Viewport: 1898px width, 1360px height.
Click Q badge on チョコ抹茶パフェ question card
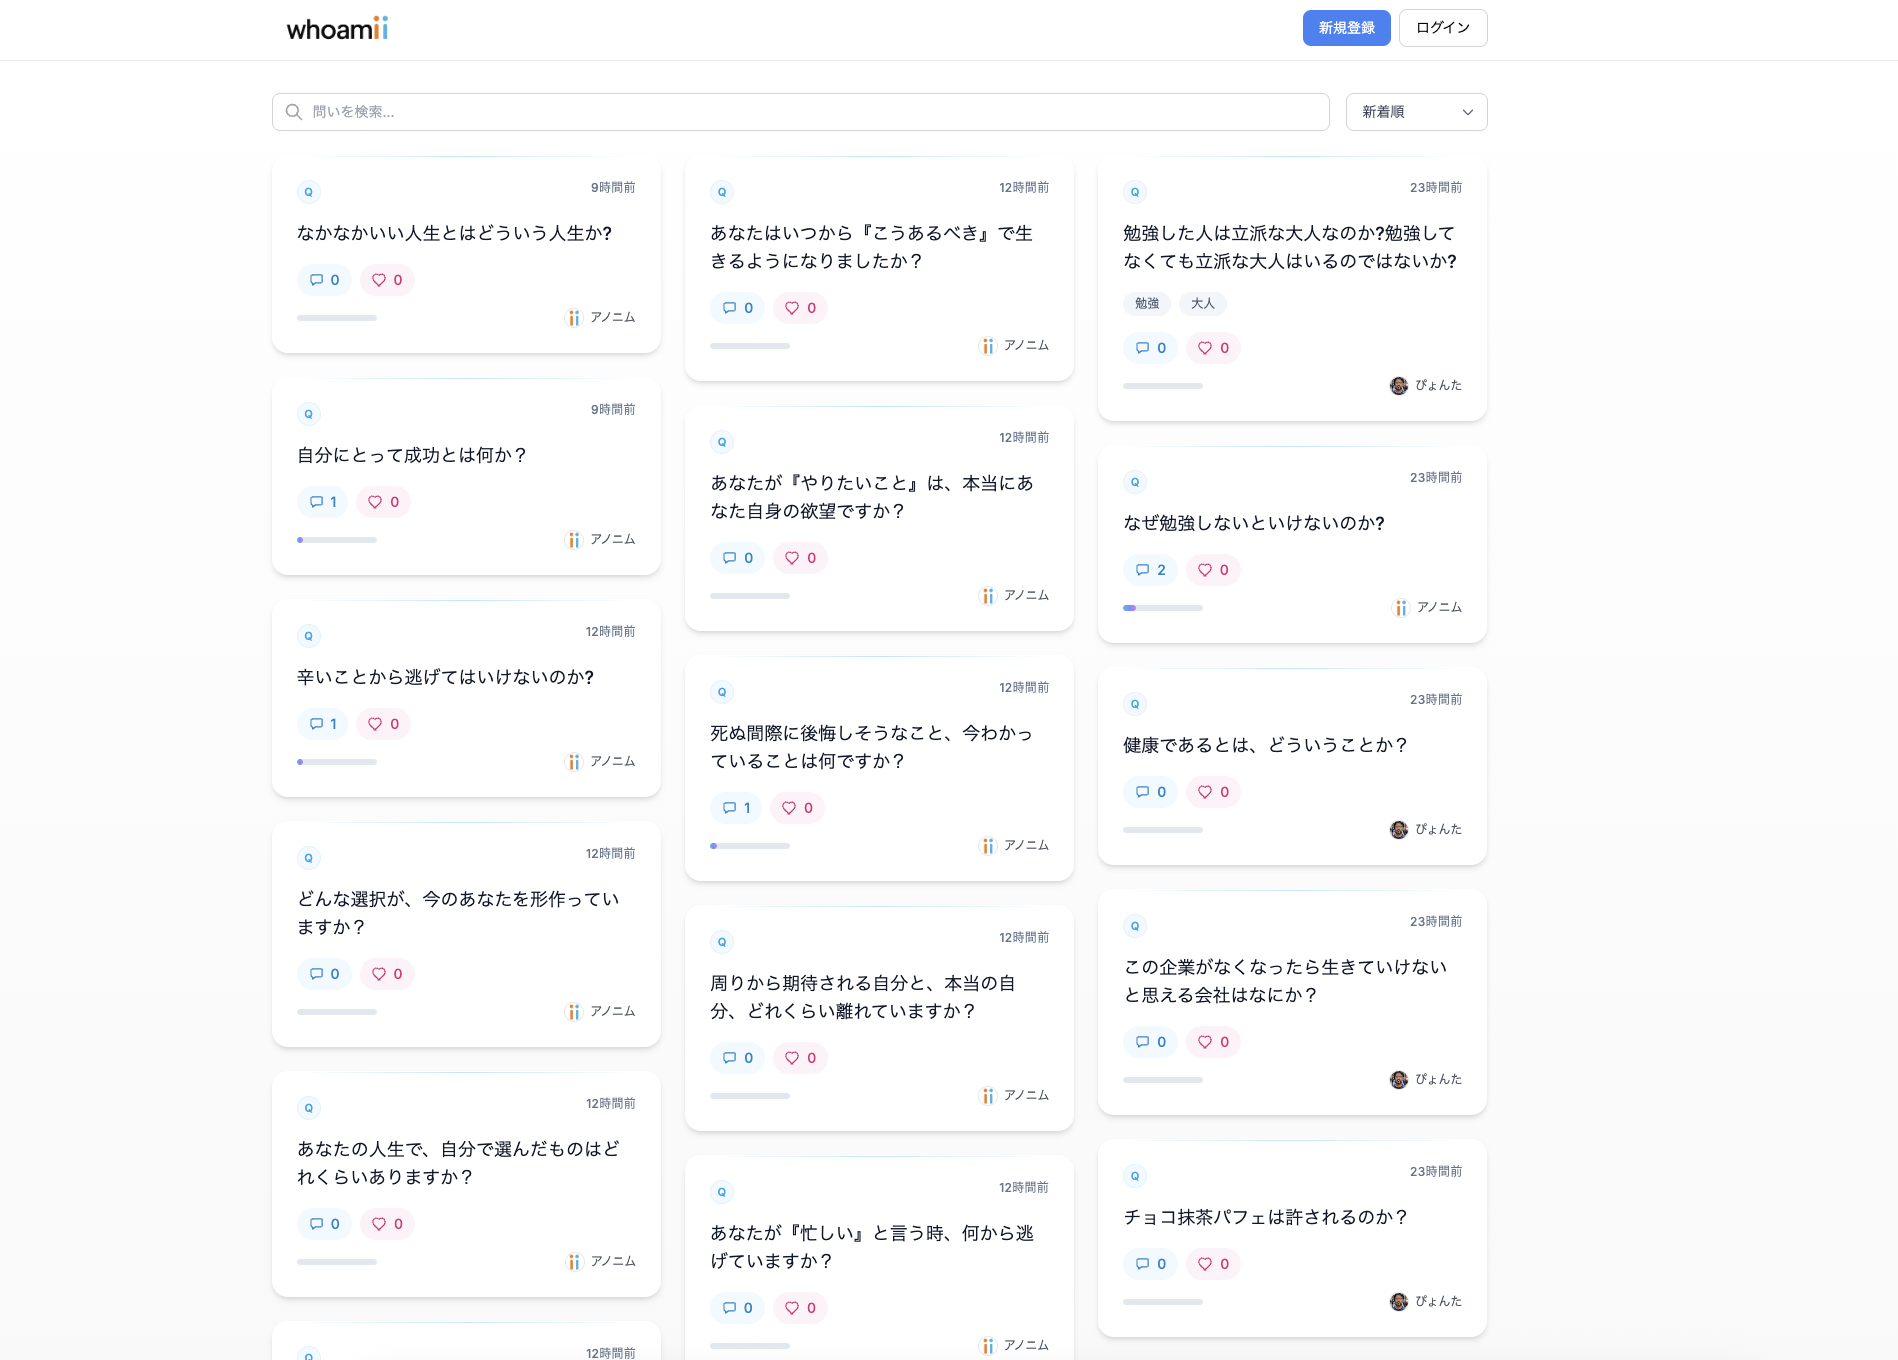(x=1134, y=1176)
